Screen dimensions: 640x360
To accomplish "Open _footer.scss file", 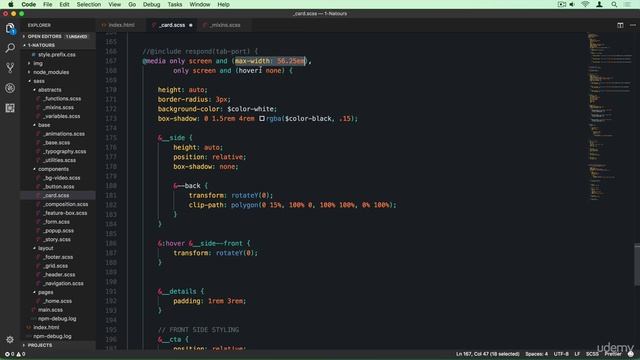I will 58,257.
